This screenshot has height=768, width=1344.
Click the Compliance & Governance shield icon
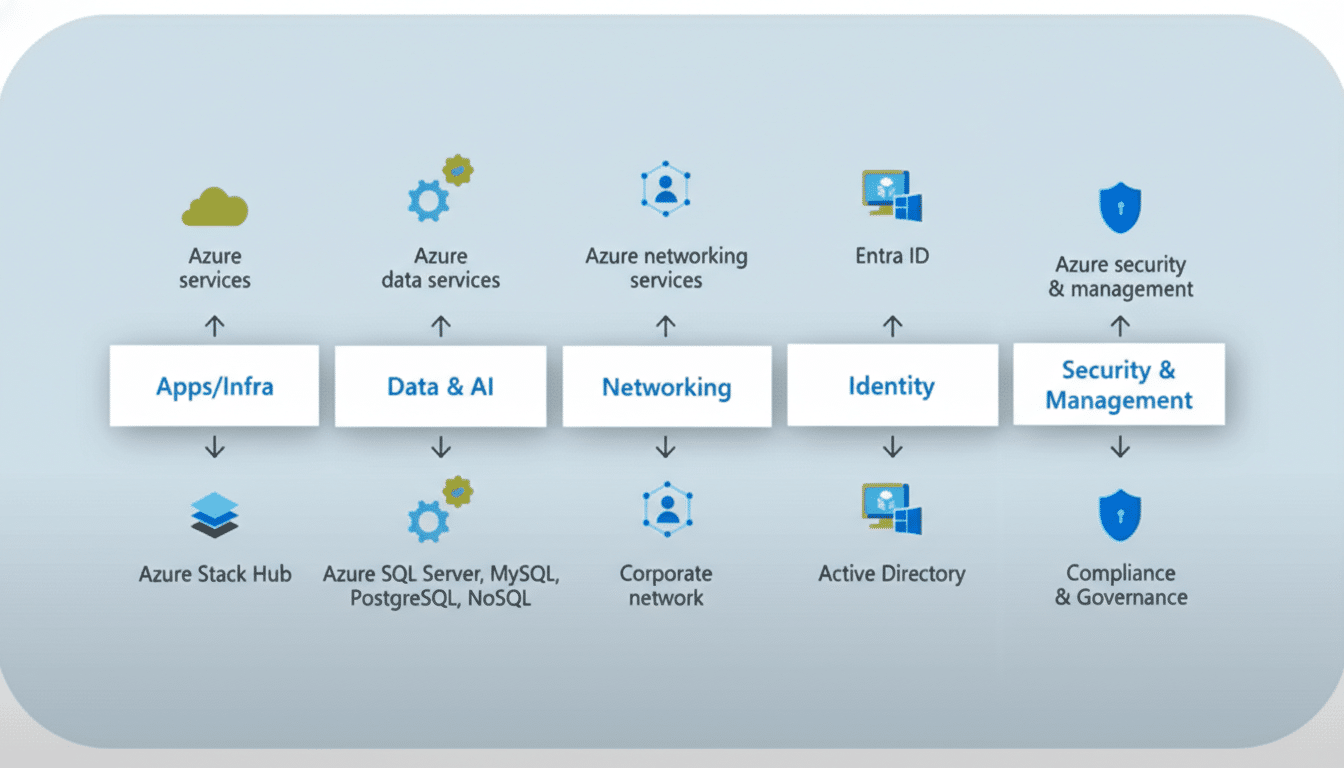pos(1120,515)
